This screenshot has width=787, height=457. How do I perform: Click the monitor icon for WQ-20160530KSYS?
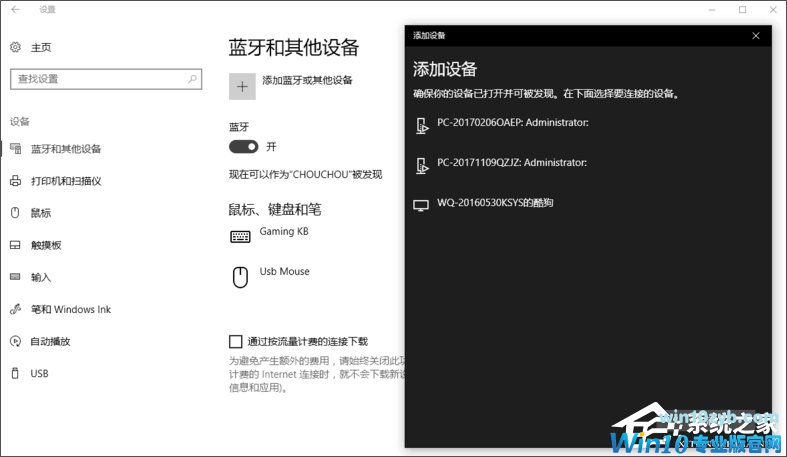(x=421, y=205)
